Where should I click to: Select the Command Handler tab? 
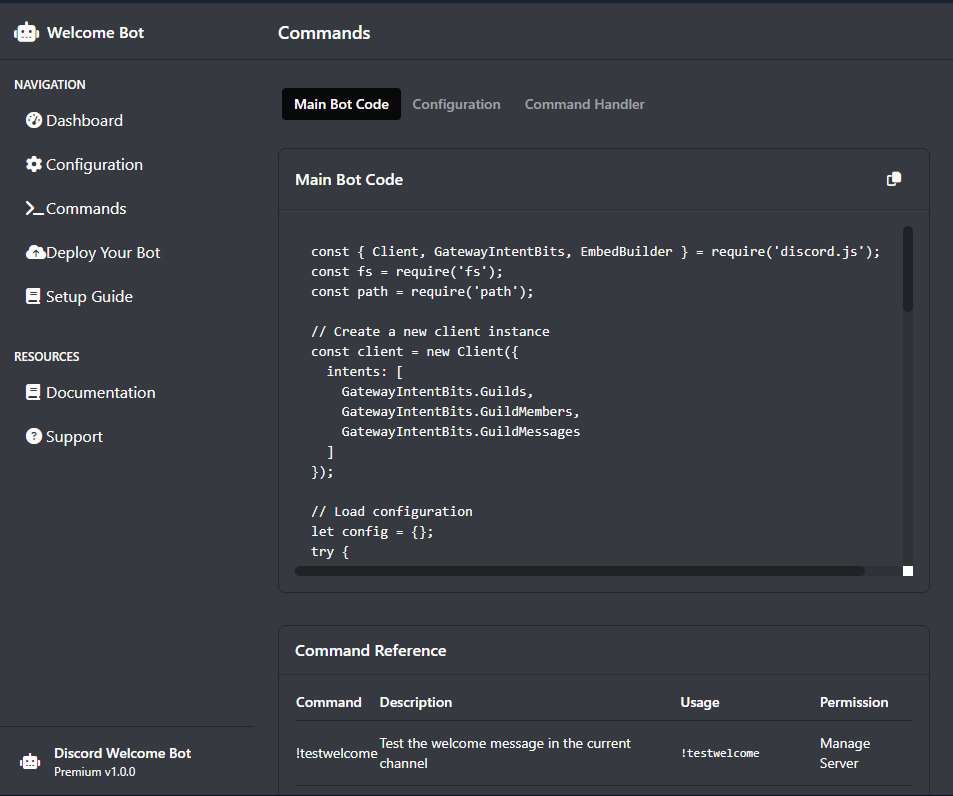[x=584, y=104]
